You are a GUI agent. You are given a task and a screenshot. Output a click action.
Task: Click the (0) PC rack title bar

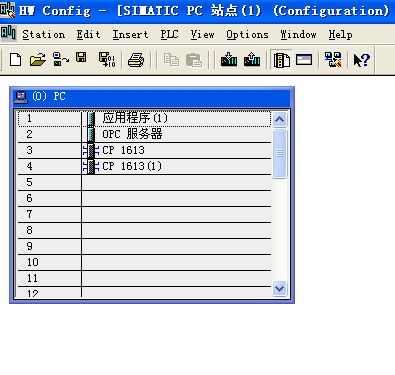click(x=152, y=97)
